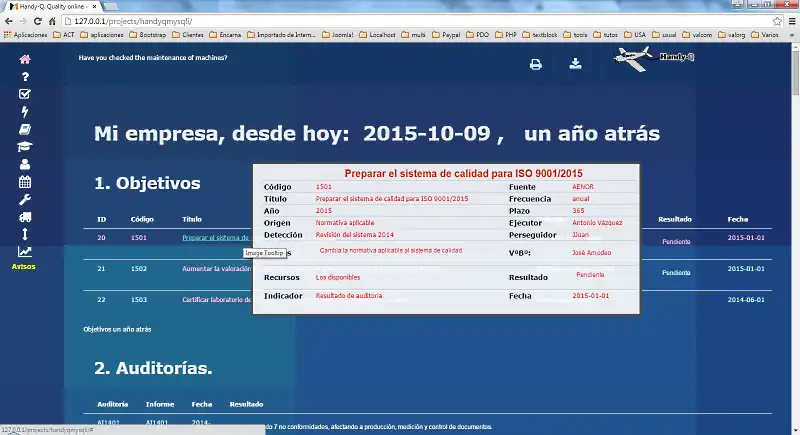Select the person user icon
800x435 pixels.
click(24, 164)
